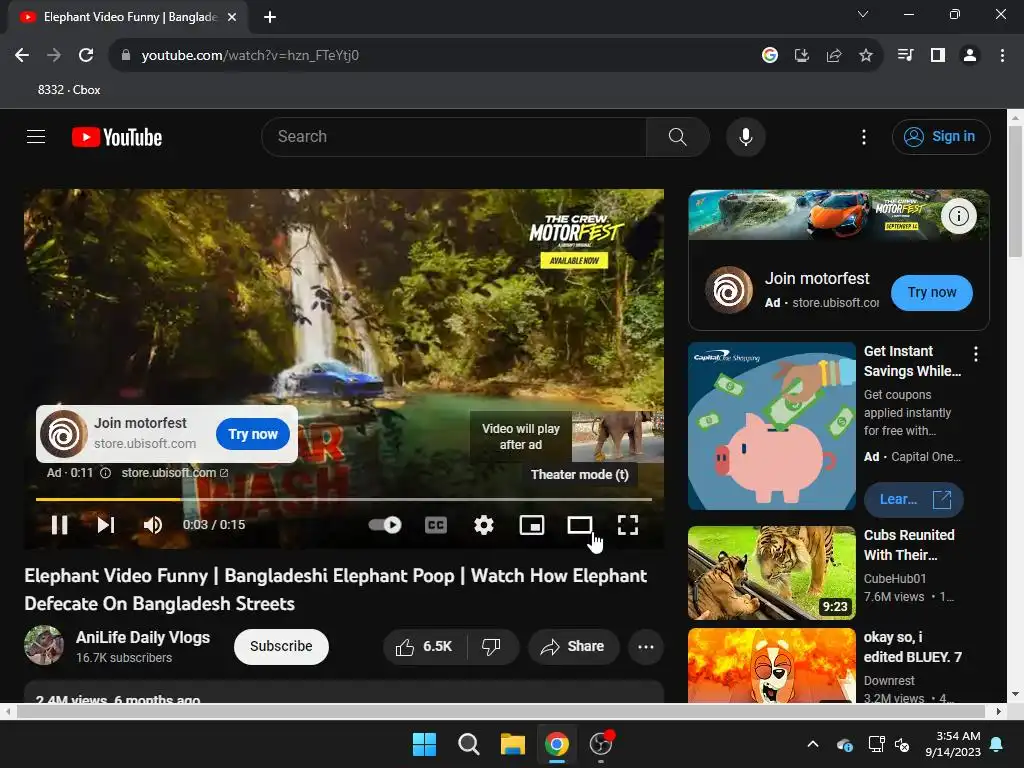Click Learn more on Capital One ad

point(914,500)
